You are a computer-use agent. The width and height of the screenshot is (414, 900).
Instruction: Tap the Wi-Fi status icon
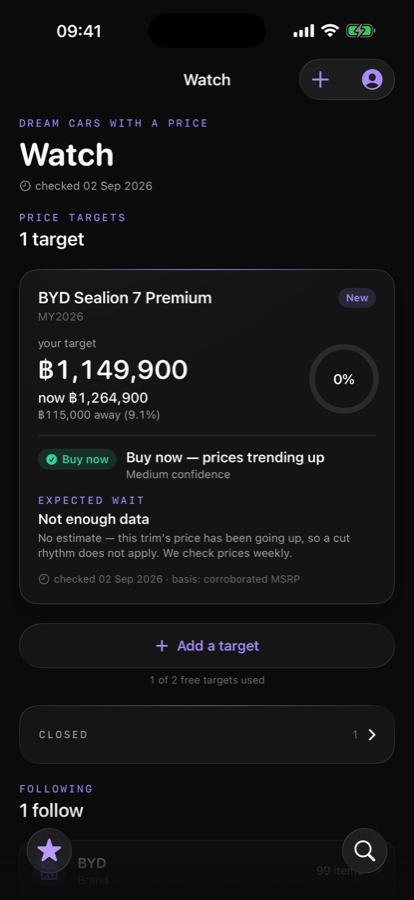click(330, 30)
